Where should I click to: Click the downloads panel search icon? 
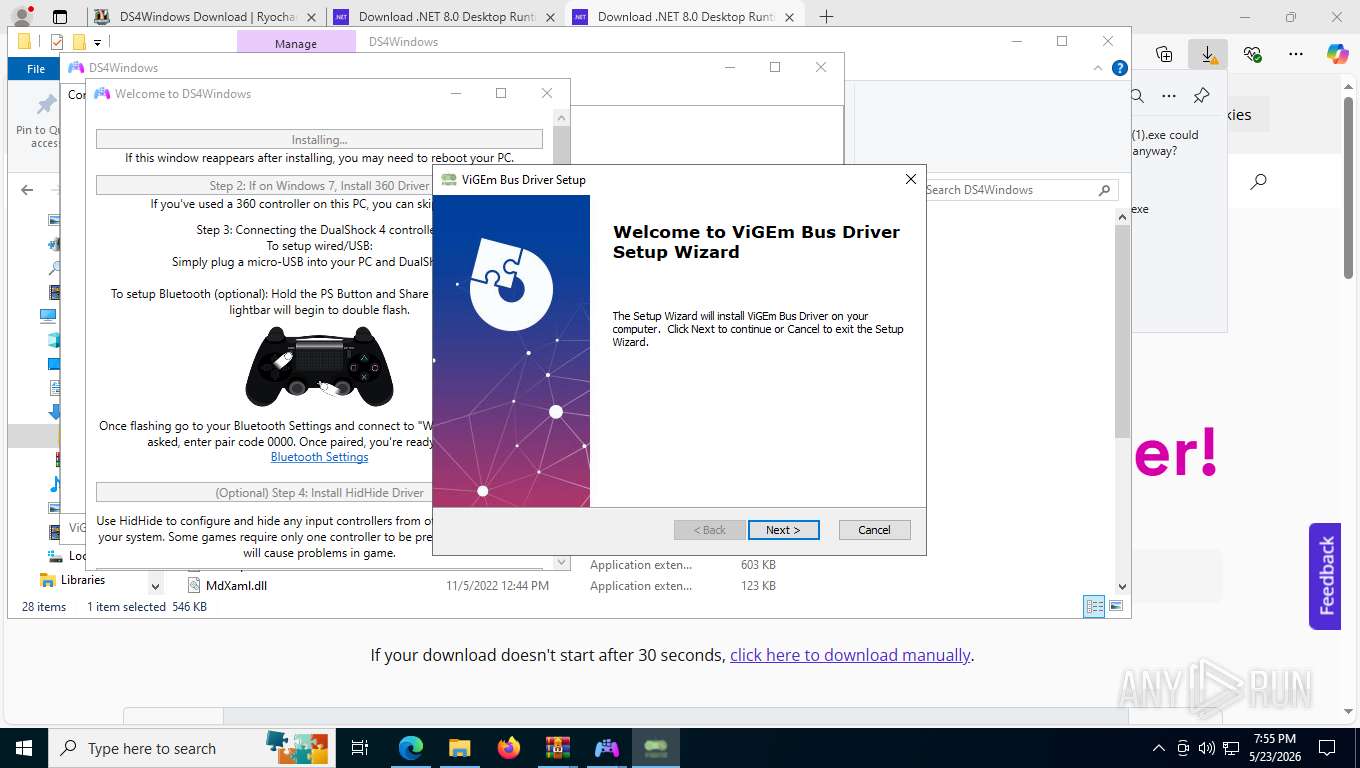point(1137,96)
